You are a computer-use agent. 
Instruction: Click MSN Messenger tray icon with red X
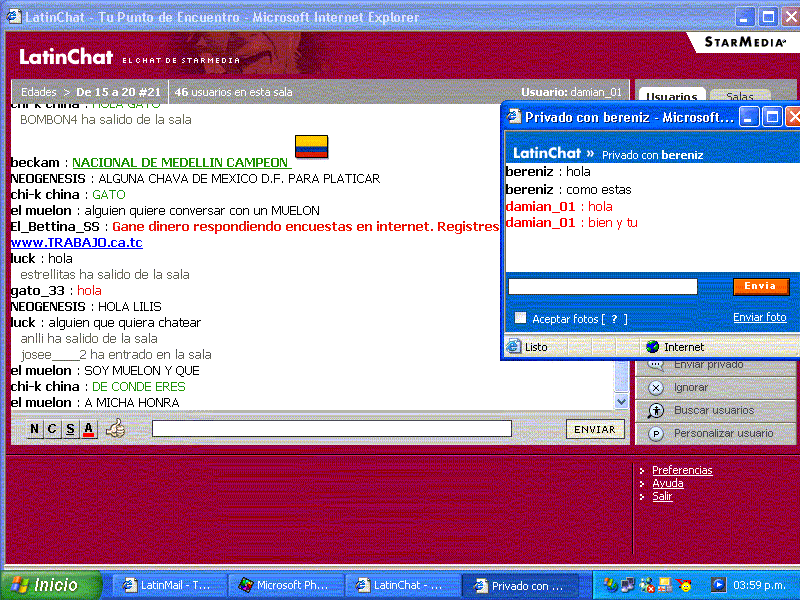[x=647, y=585]
